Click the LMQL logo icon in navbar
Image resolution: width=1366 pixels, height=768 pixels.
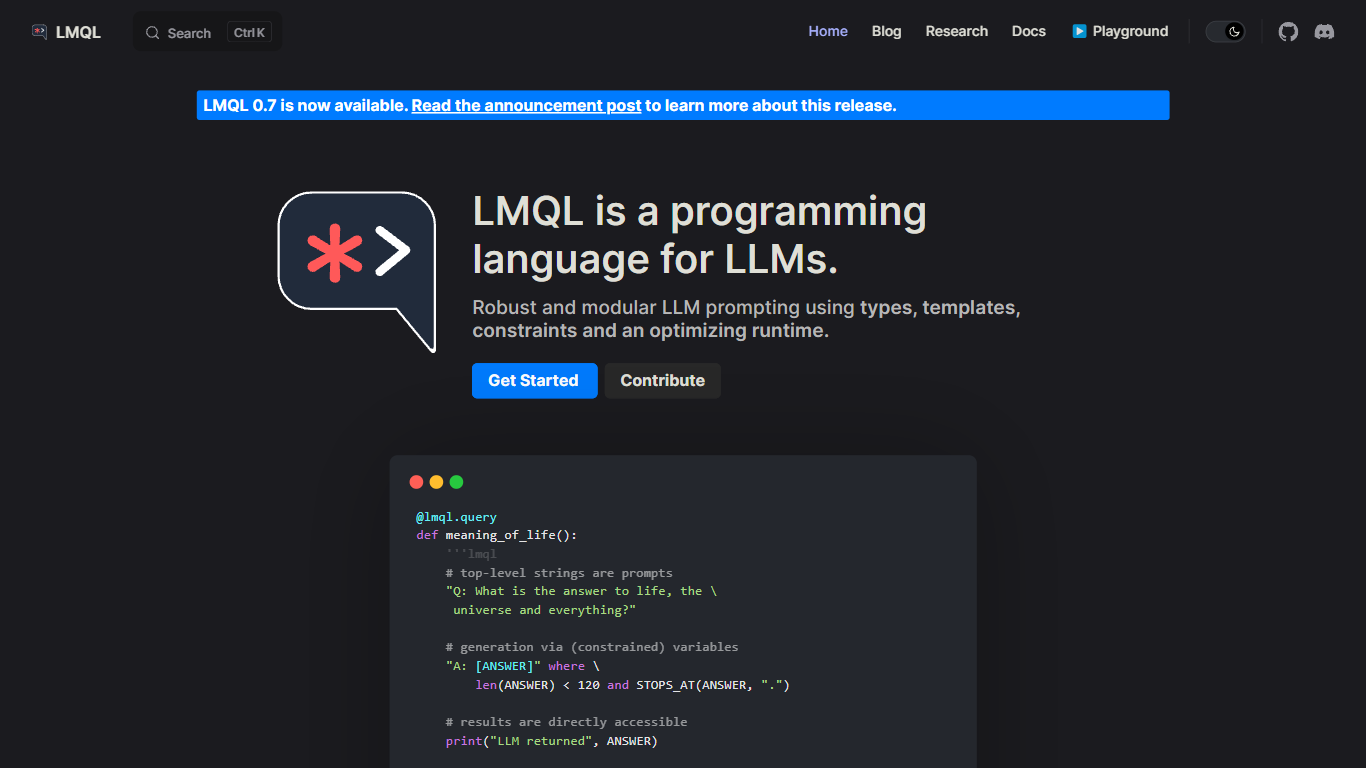tap(40, 32)
